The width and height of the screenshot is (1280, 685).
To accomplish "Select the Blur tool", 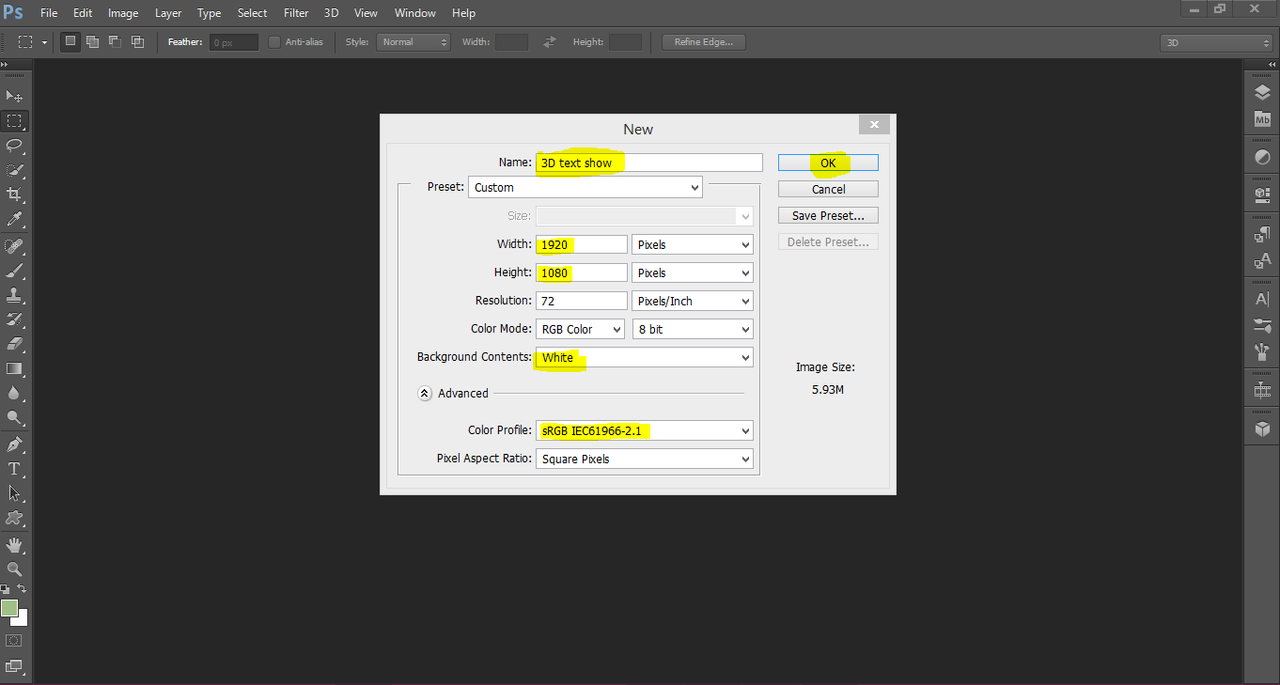I will click(14, 394).
